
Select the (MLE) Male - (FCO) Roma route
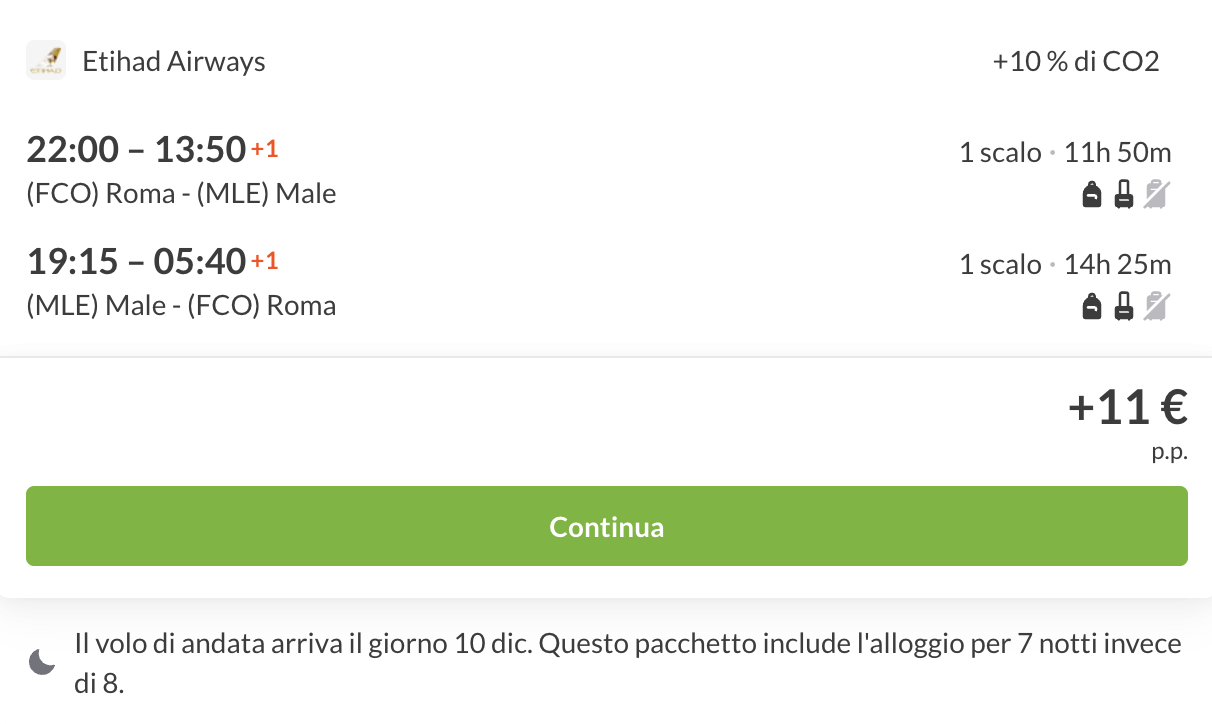[x=181, y=305]
